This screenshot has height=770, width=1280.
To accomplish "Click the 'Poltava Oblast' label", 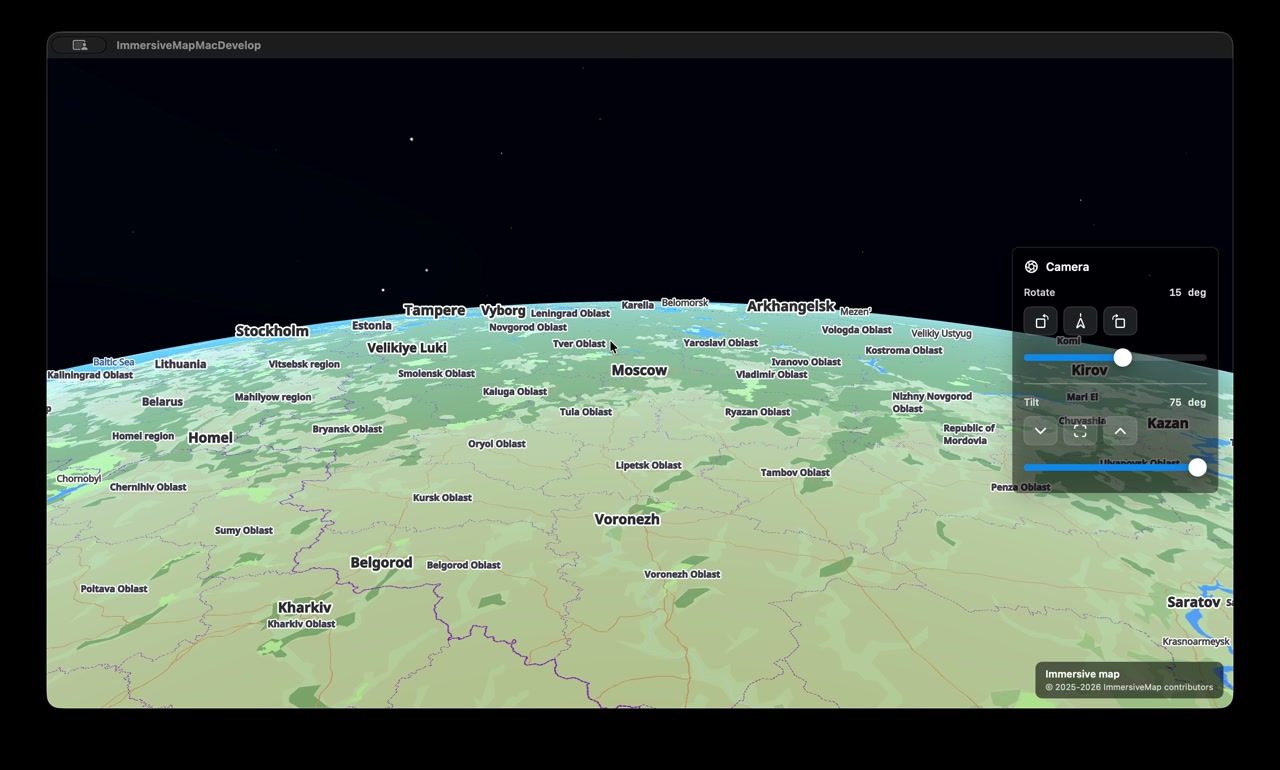I will pyautogui.click(x=114, y=589).
